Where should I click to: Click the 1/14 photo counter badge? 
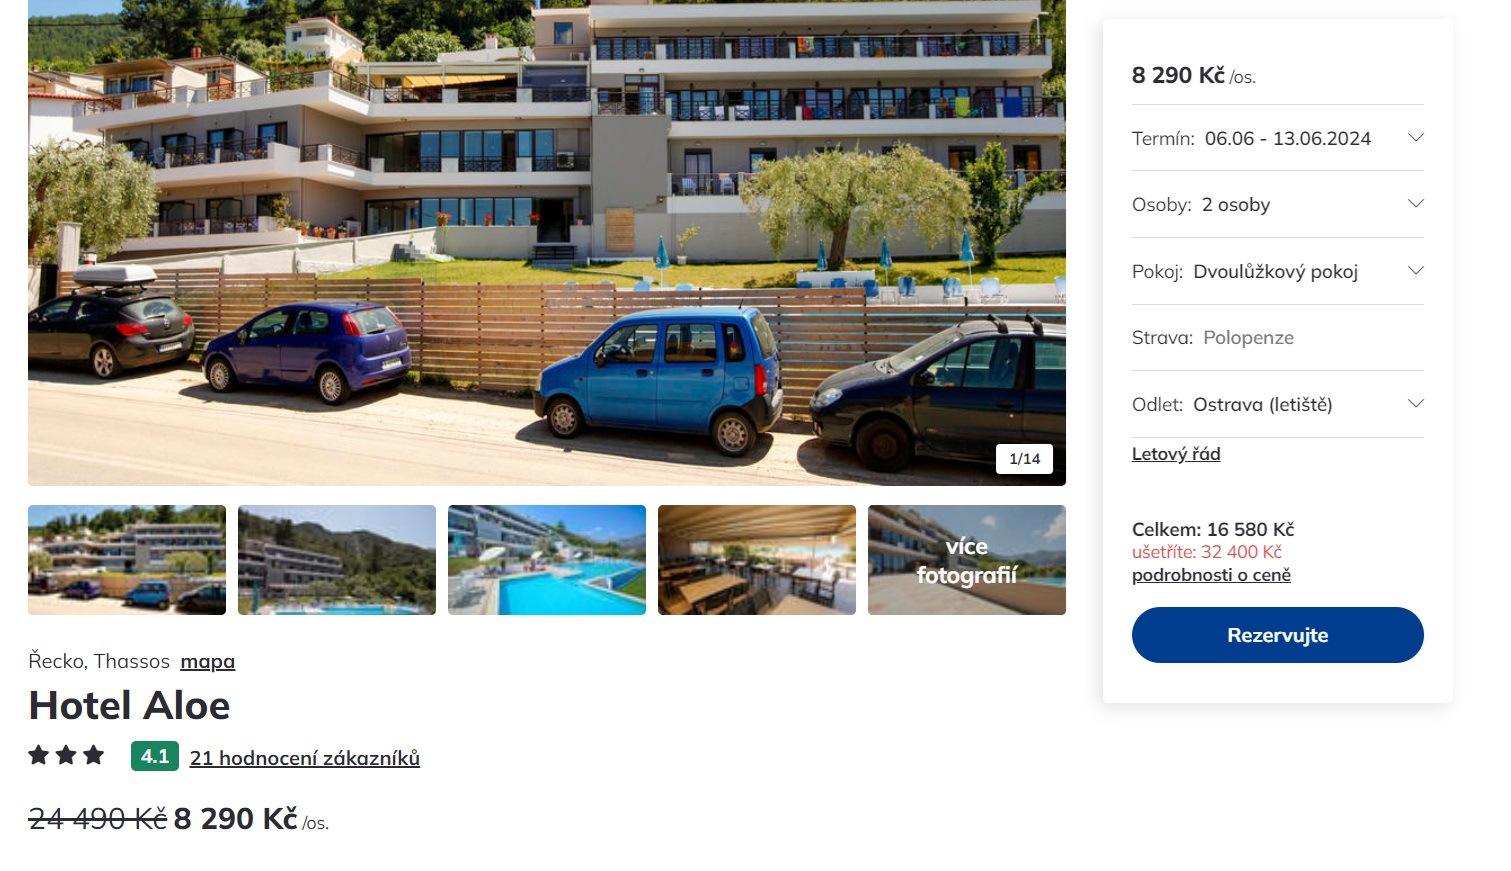click(1024, 459)
